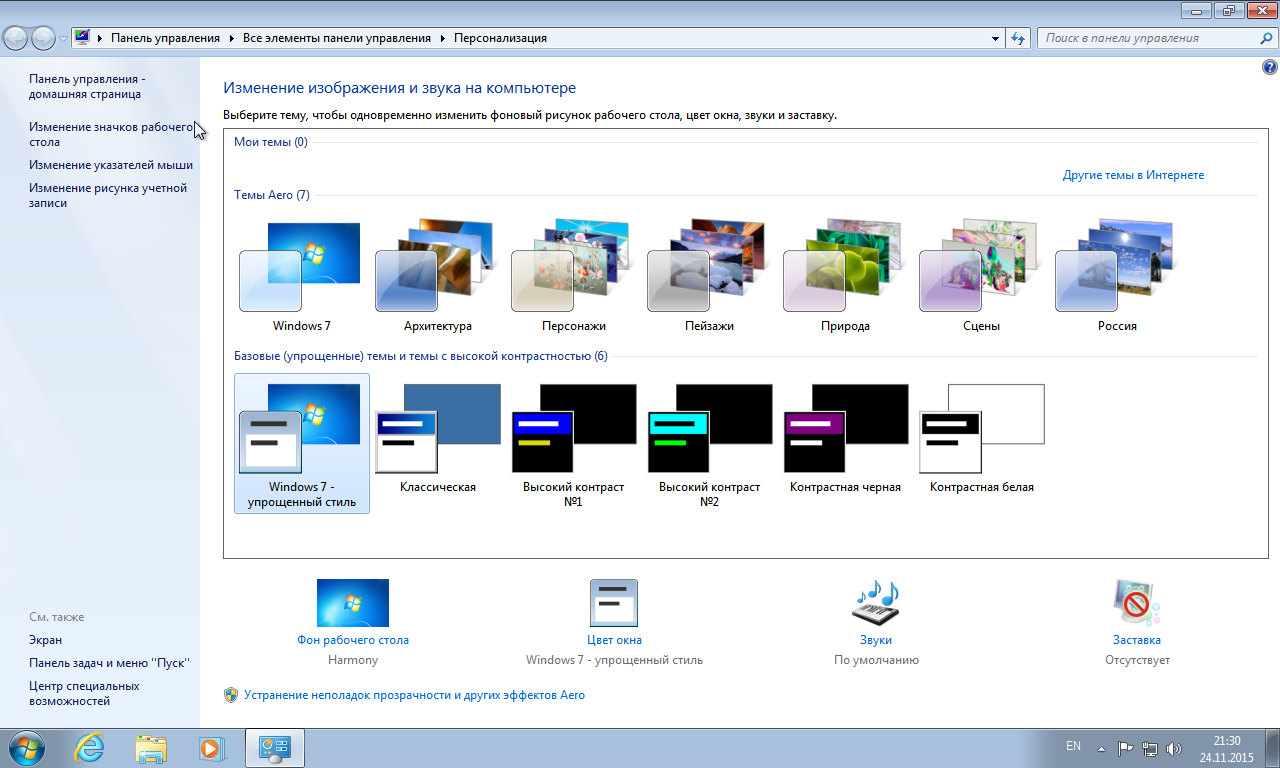Open the Start menu
The height and width of the screenshot is (768, 1280).
[x=25, y=748]
